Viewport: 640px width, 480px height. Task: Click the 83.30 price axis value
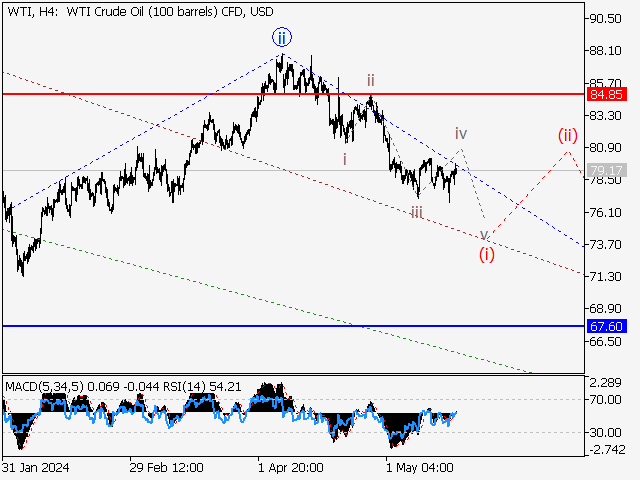[606, 116]
